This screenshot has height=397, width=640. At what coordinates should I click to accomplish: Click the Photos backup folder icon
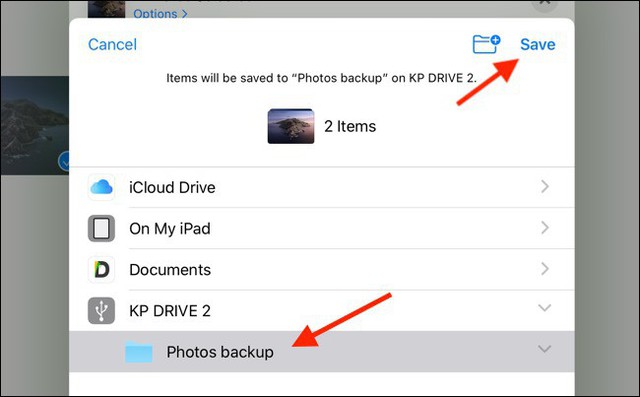pos(139,352)
